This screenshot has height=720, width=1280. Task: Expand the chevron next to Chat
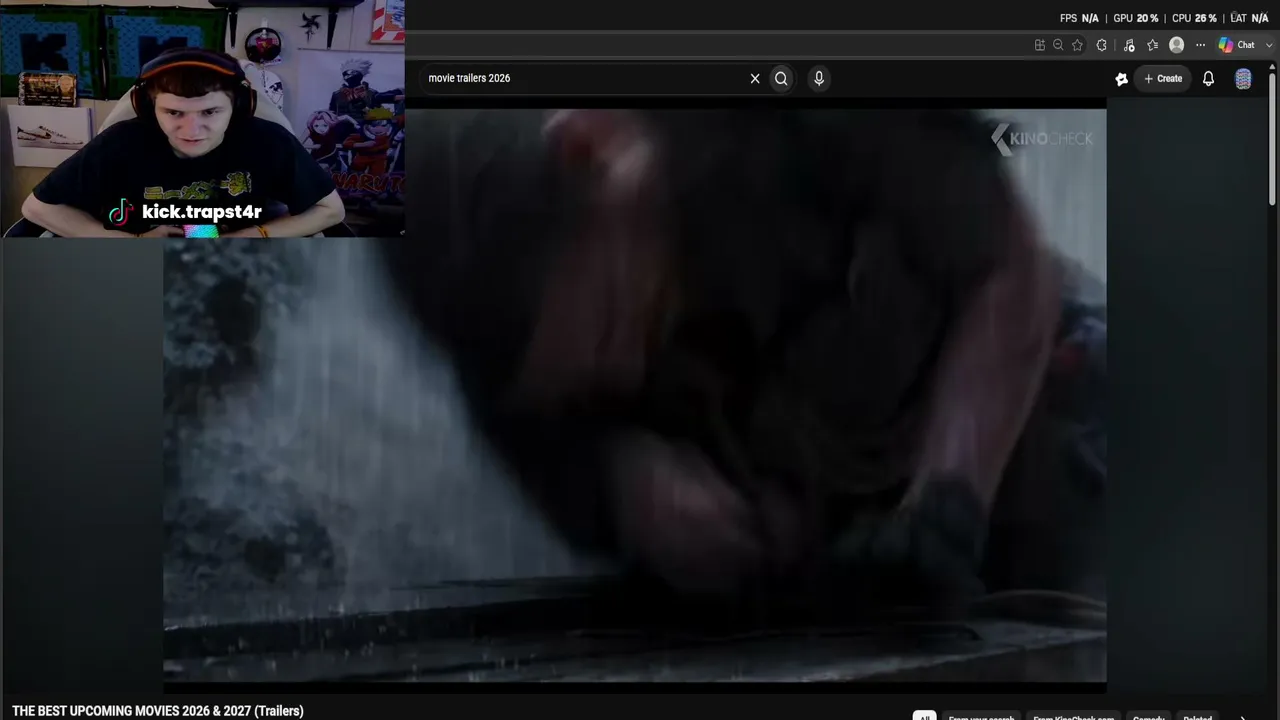1269,45
